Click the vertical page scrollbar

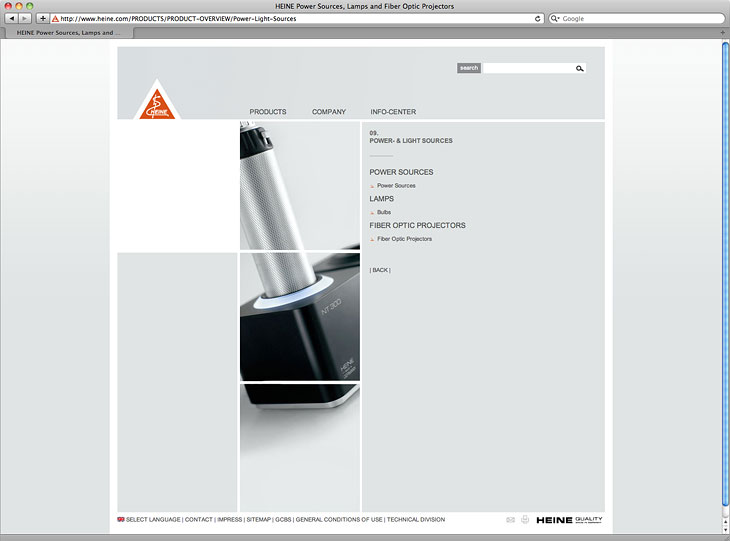coord(725,274)
